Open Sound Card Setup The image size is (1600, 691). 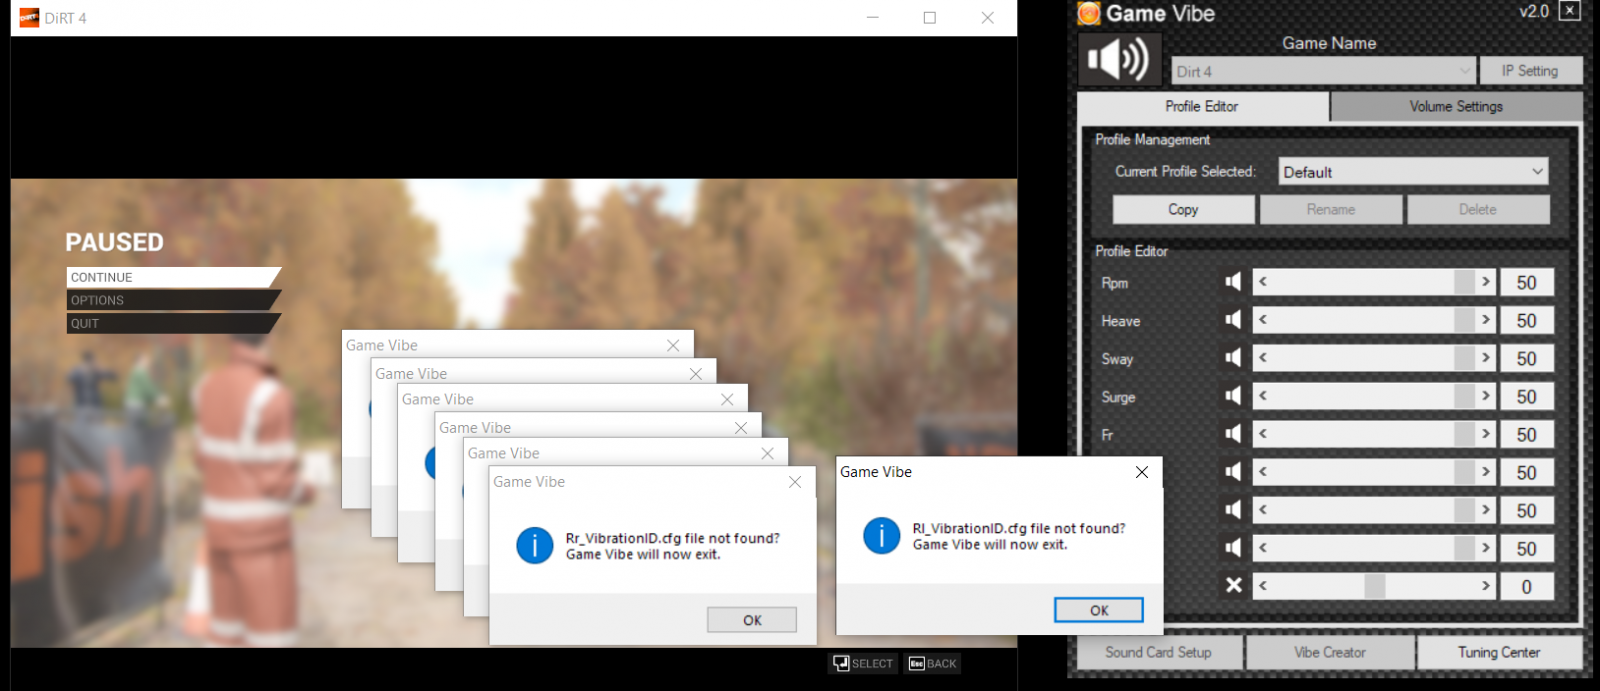[x=1159, y=652]
